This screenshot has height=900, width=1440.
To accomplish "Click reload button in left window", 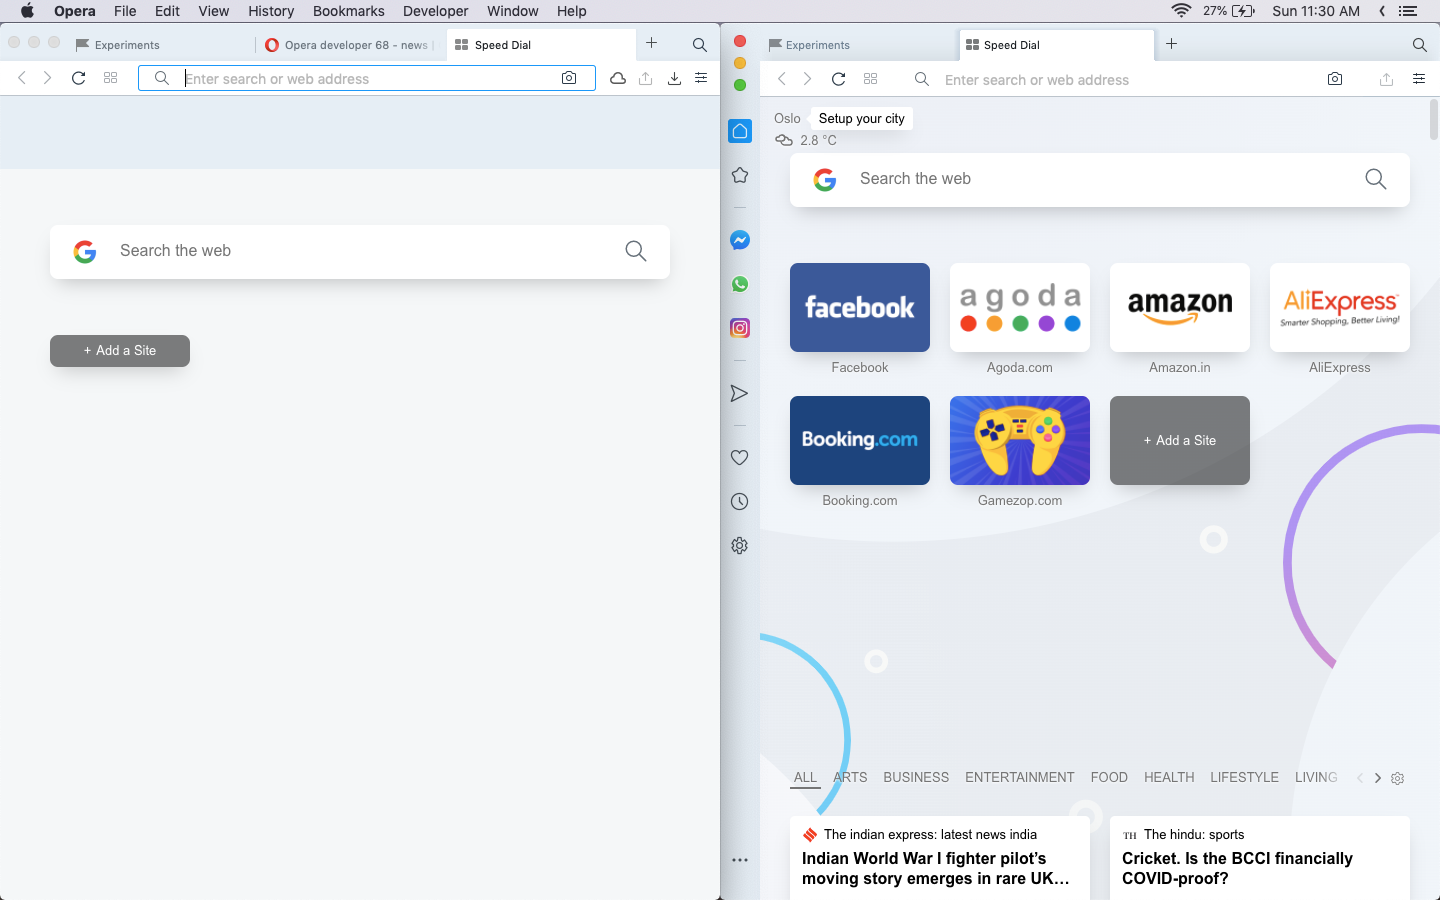I will [x=78, y=78].
